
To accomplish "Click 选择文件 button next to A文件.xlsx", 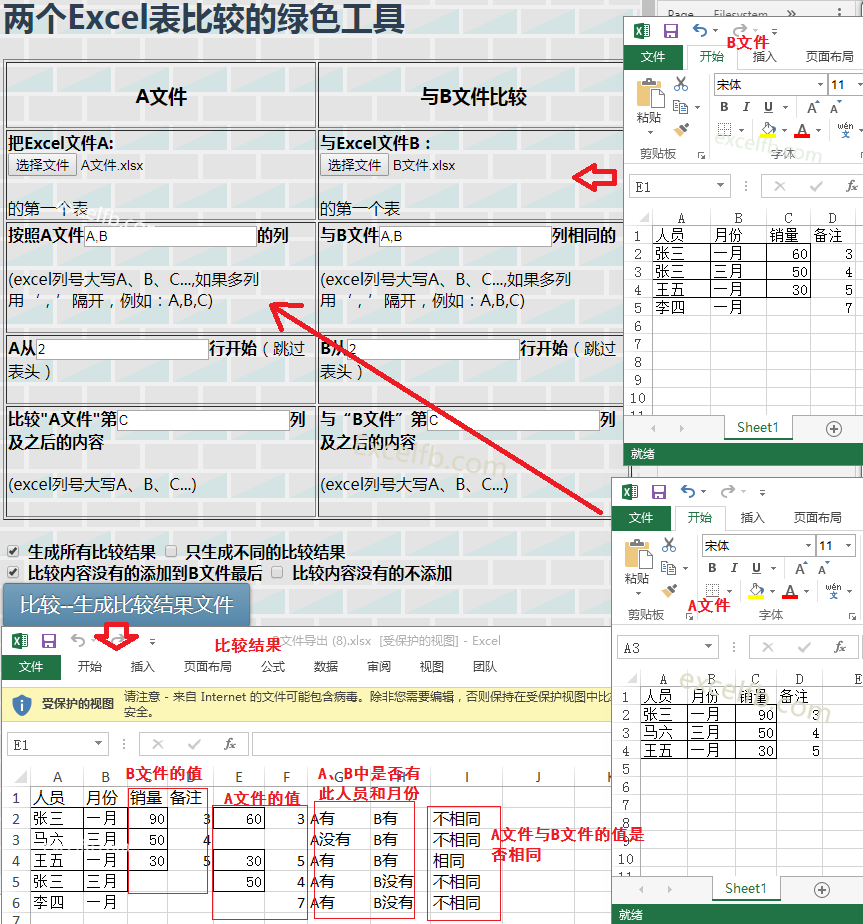I will click(x=42, y=165).
